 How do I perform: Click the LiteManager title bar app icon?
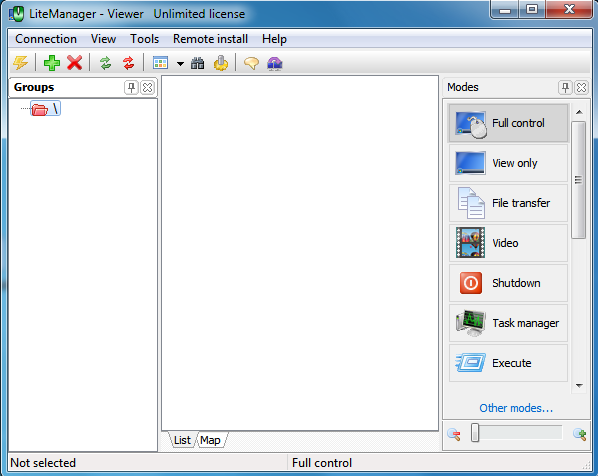16,14
